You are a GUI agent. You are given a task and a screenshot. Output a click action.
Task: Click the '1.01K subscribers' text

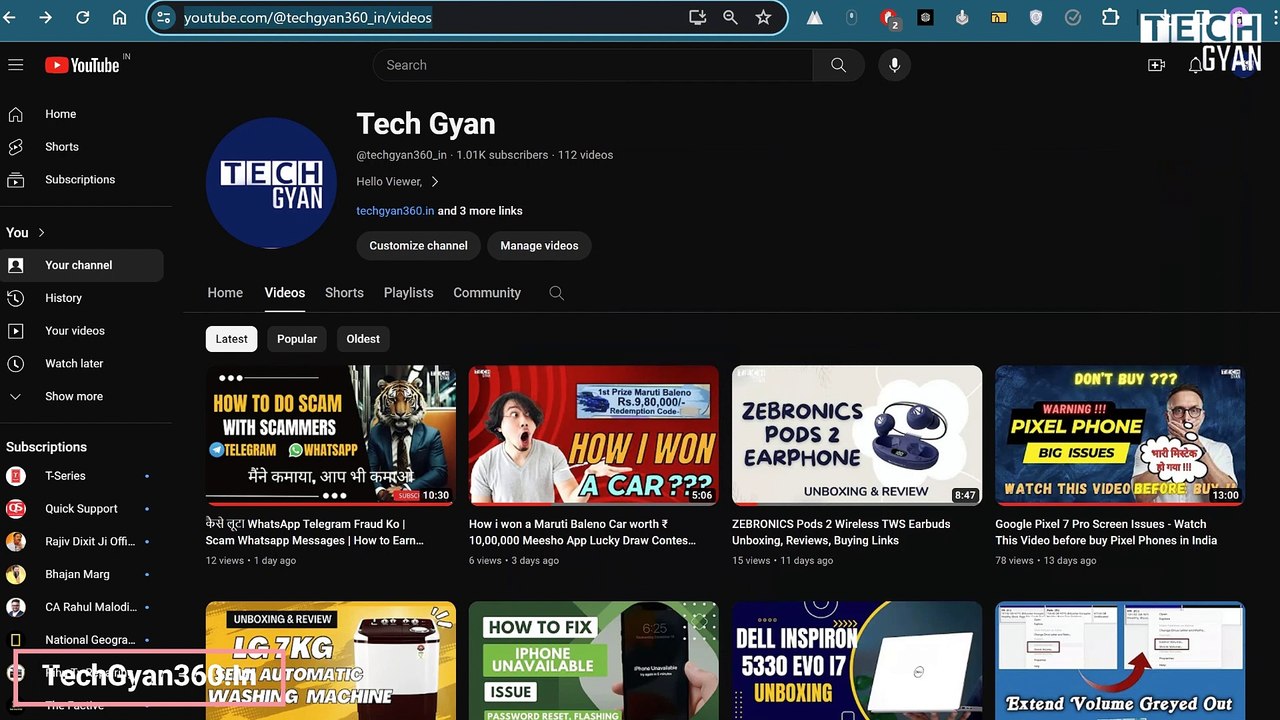[502, 155]
